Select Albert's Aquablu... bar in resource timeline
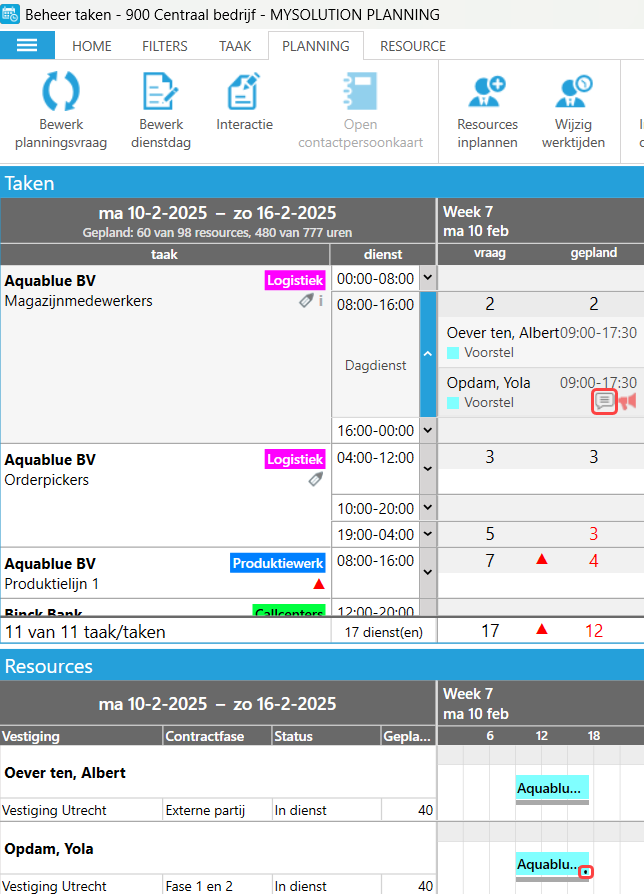This screenshot has height=894, width=644. [x=552, y=788]
